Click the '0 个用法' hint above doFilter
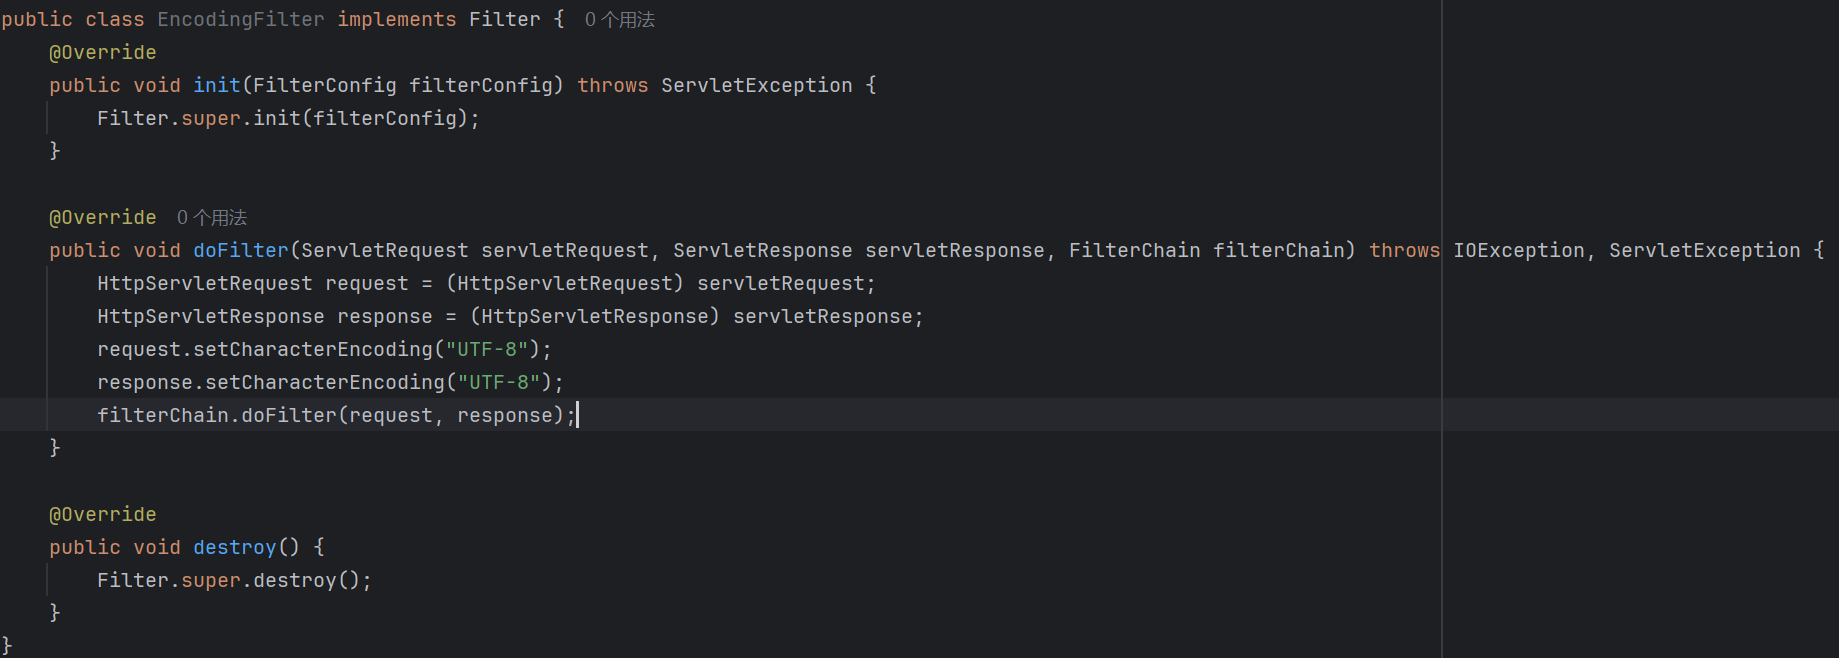 click(212, 218)
